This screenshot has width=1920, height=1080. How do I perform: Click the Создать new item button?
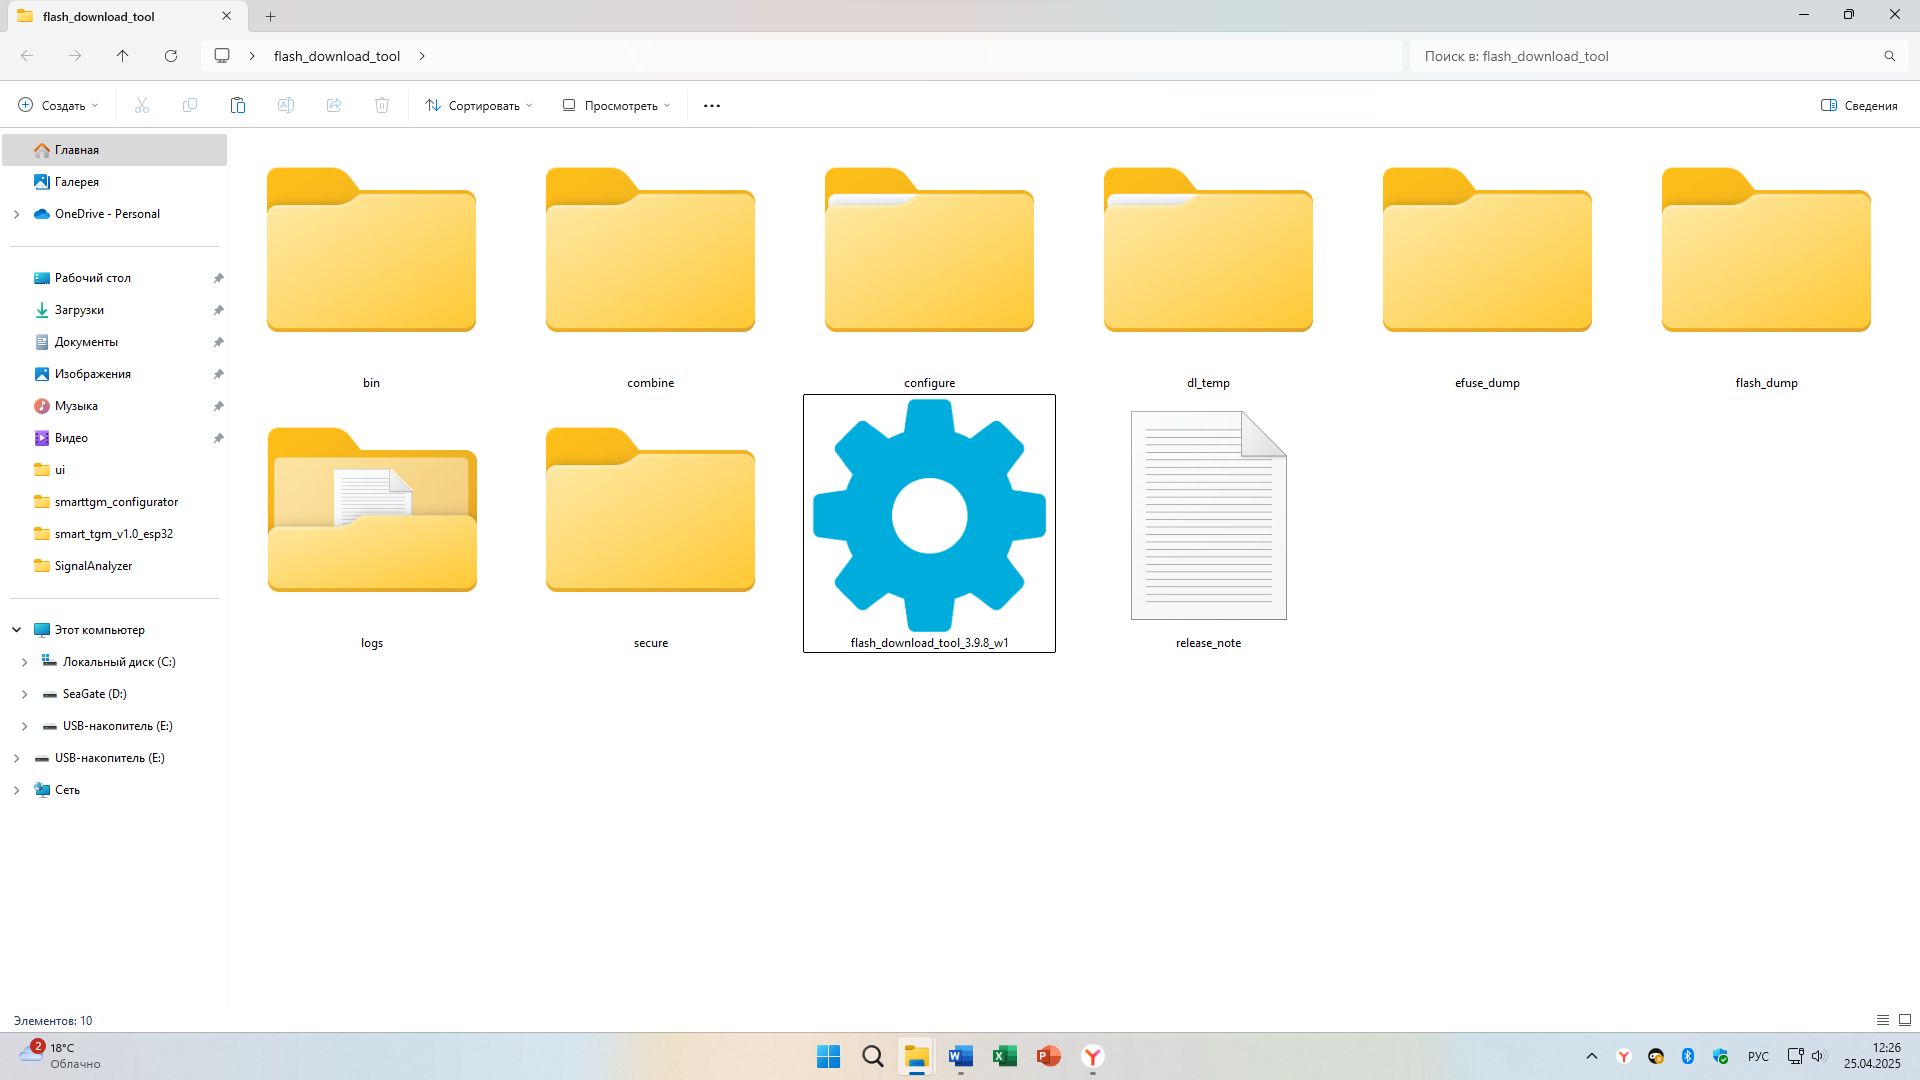pos(58,105)
